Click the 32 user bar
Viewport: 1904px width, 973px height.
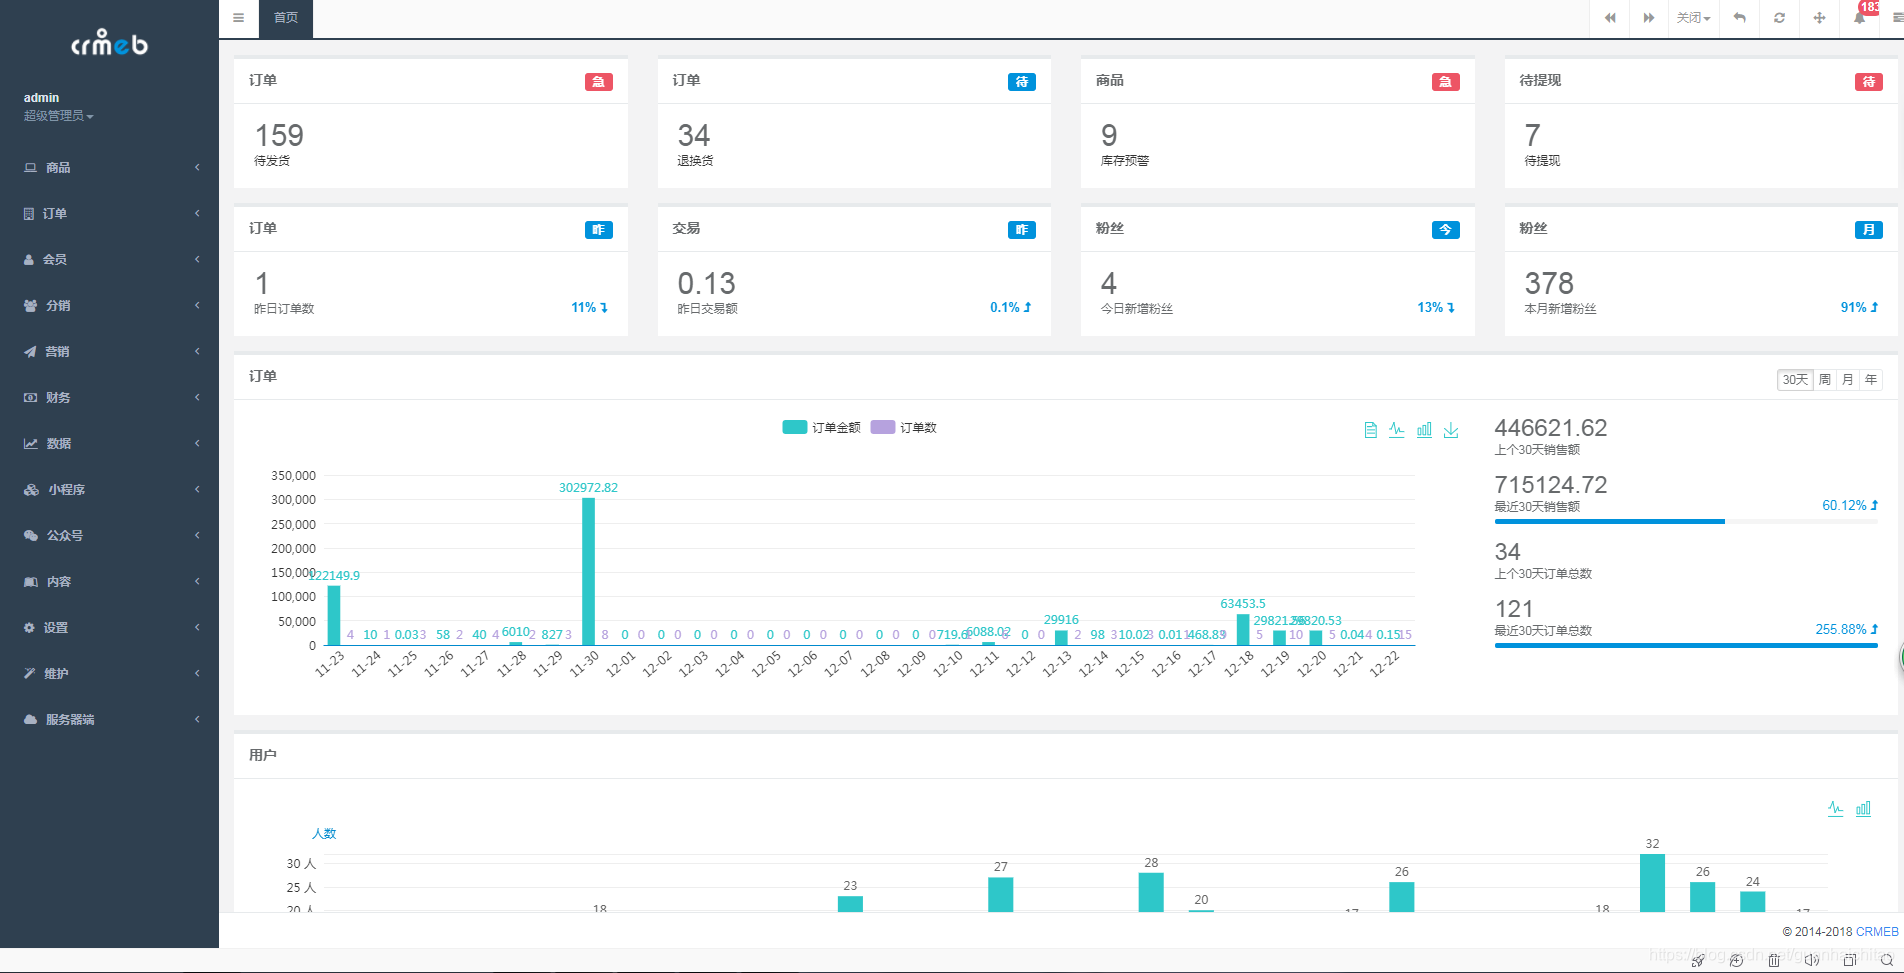pyautogui.click(x=1652, y=883)
